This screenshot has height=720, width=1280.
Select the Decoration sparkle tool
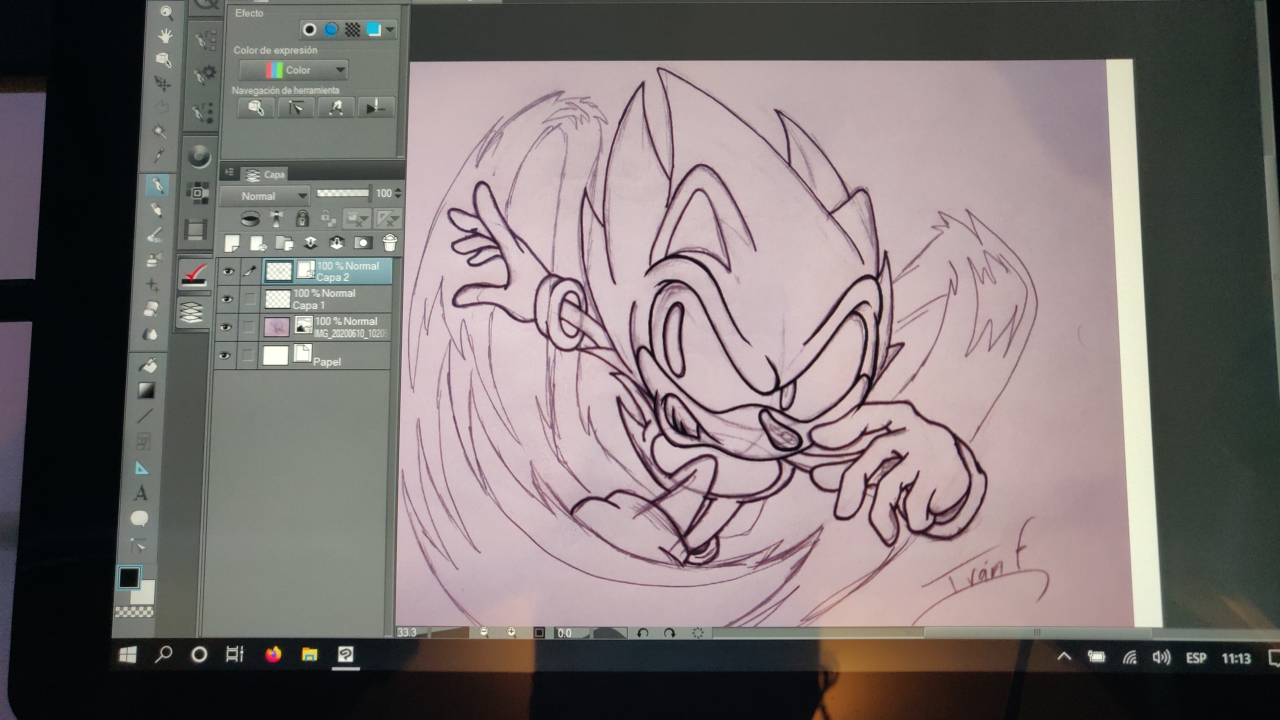[153, 285]
